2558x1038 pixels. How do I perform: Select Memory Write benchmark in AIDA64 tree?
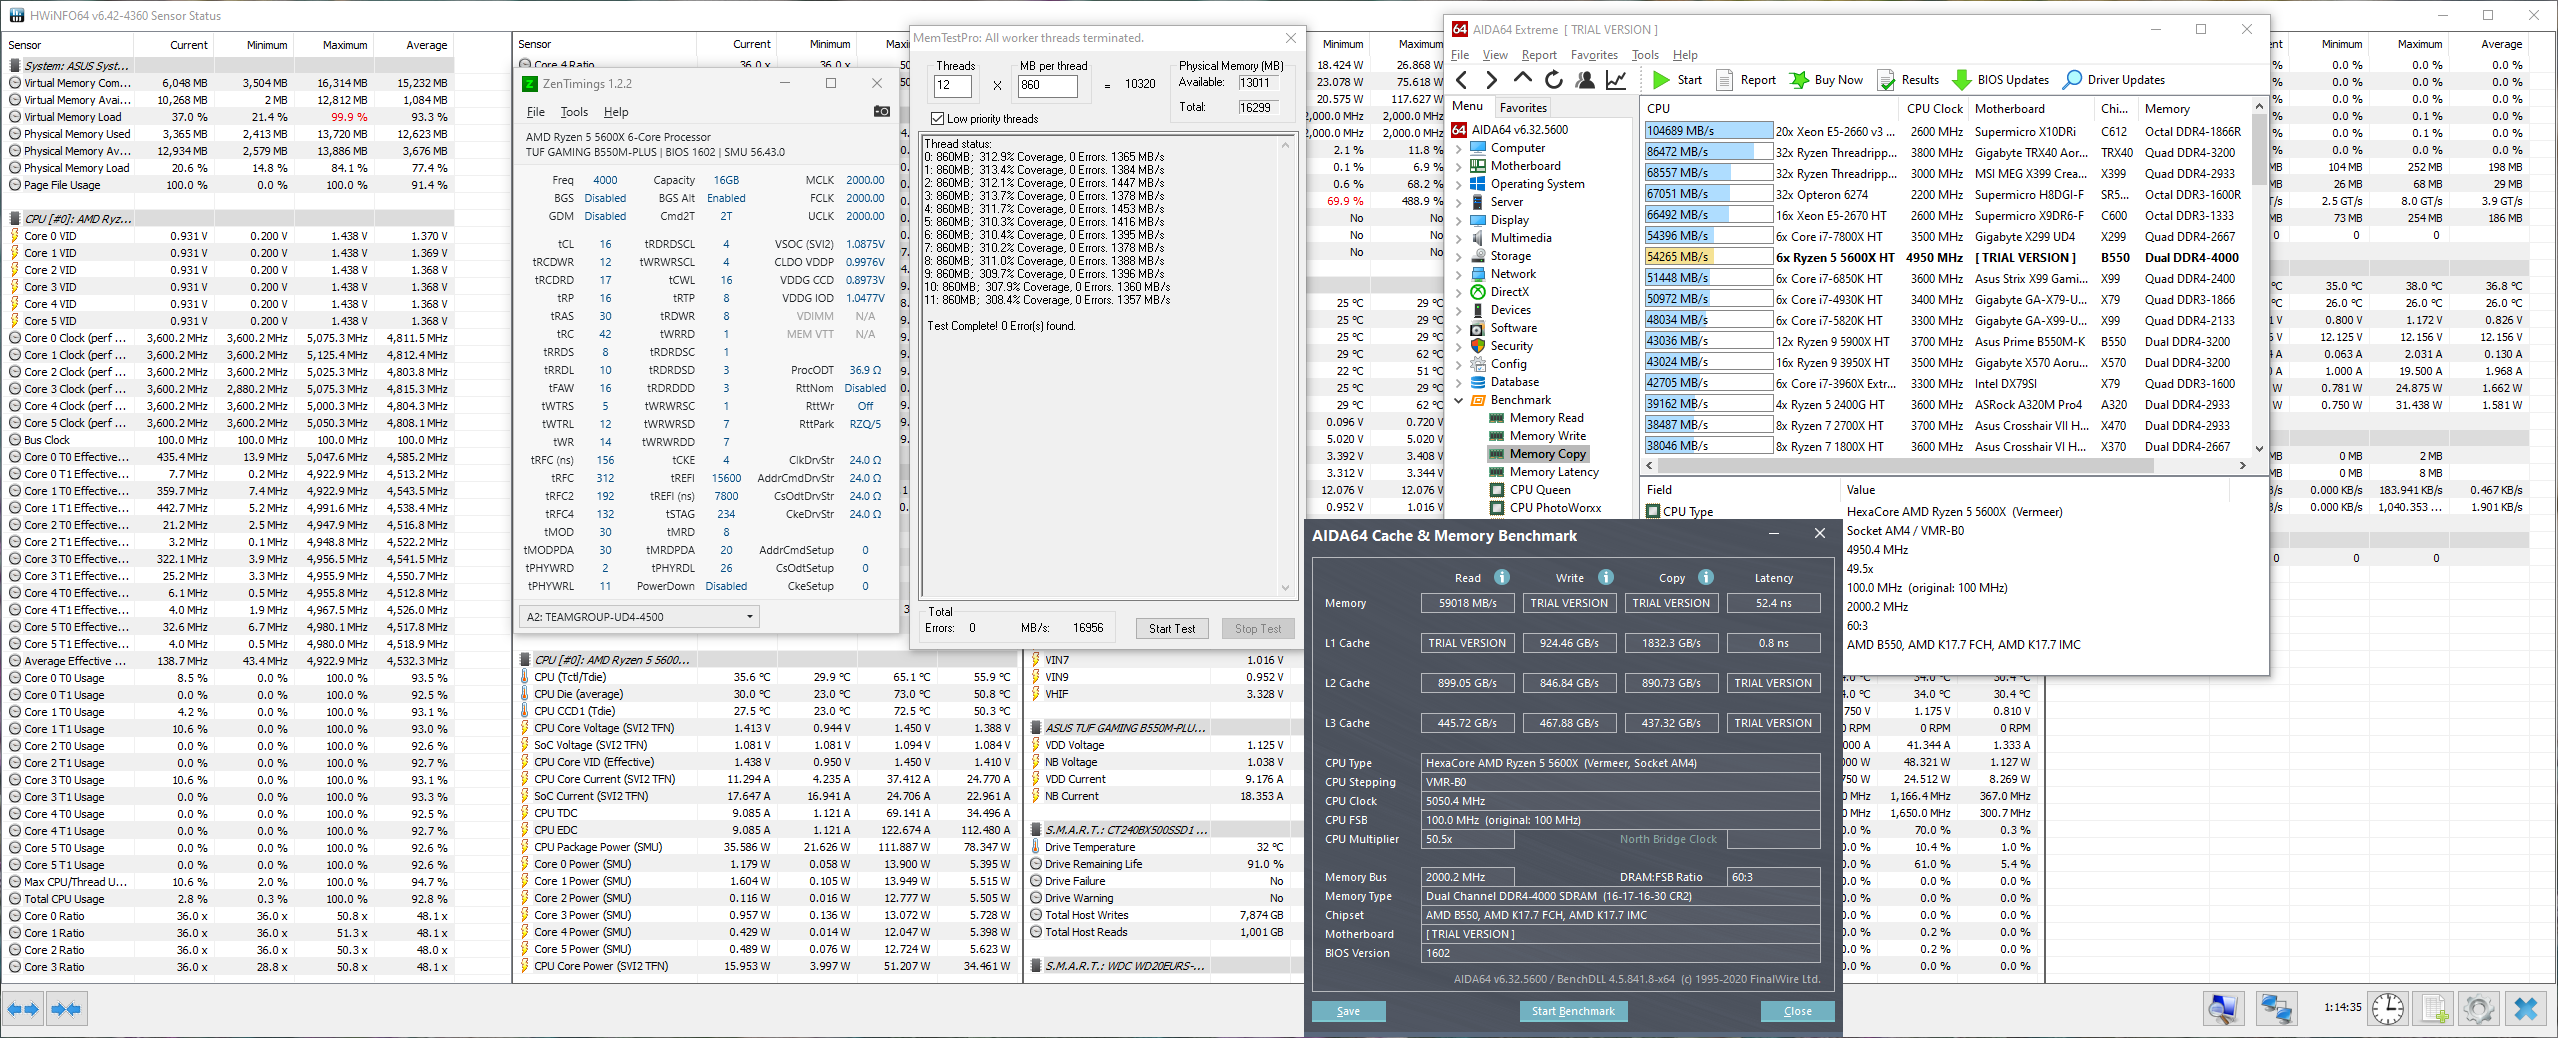click(1547, 436)
